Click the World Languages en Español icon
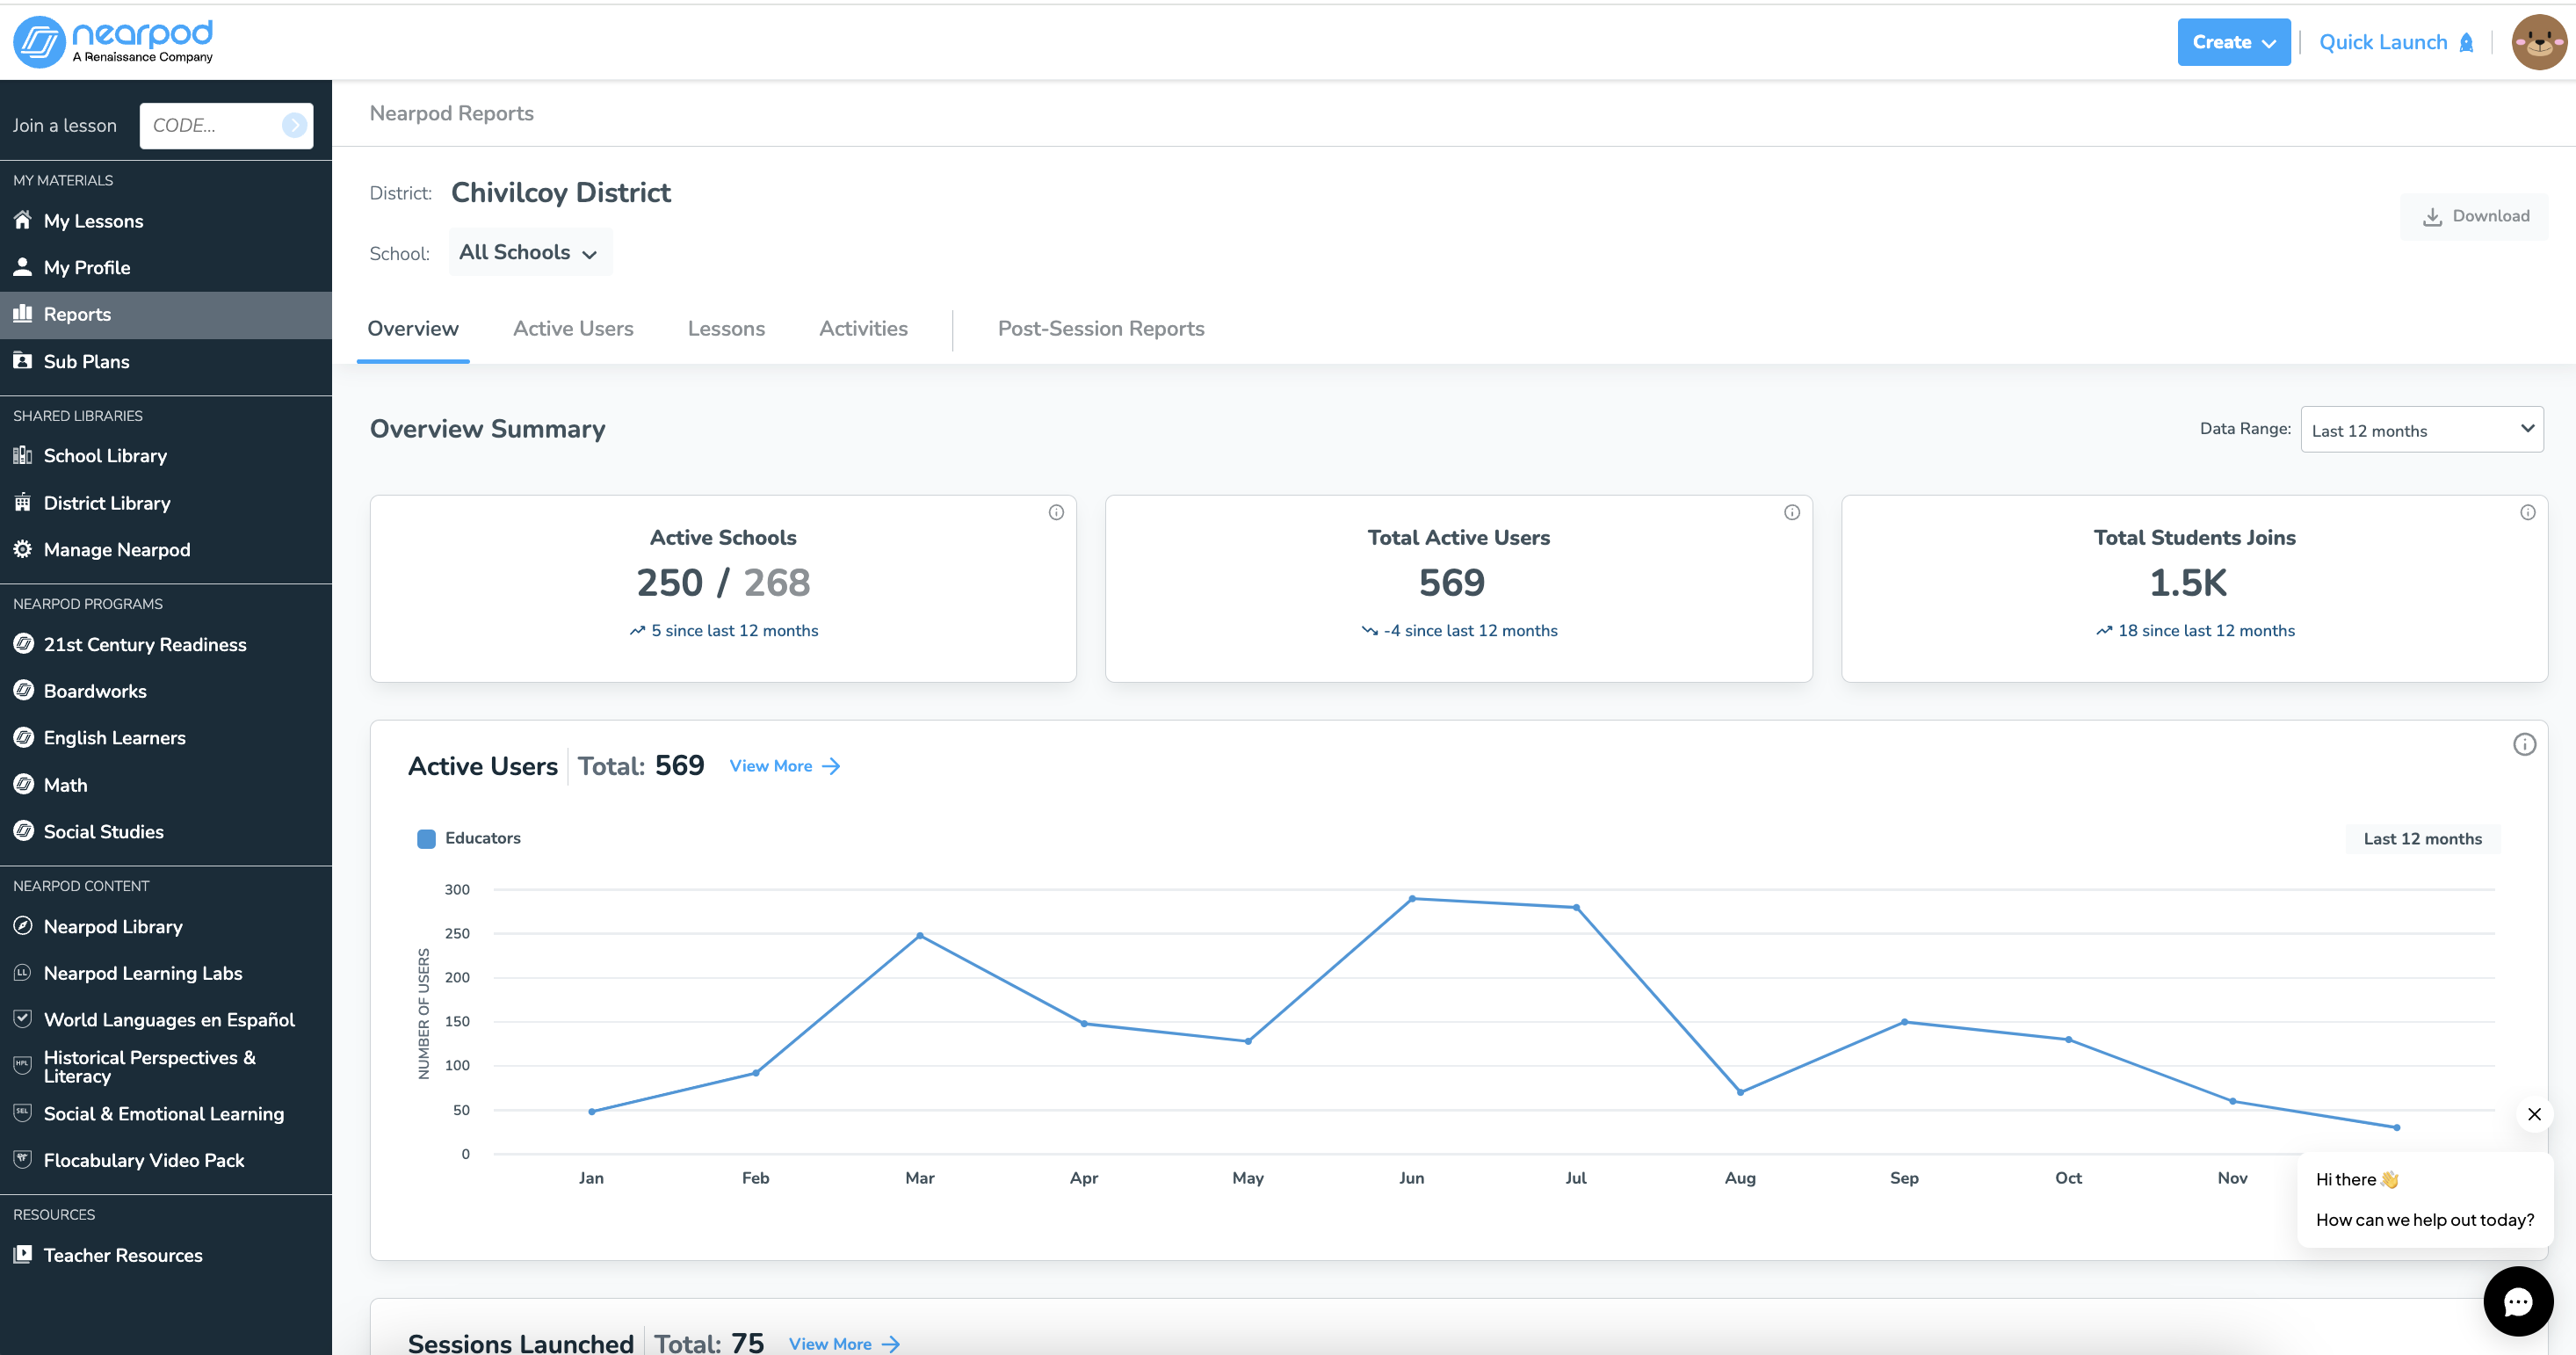The width and height of the screenshot is (2576, 1355). click(x=22, y=1019)
